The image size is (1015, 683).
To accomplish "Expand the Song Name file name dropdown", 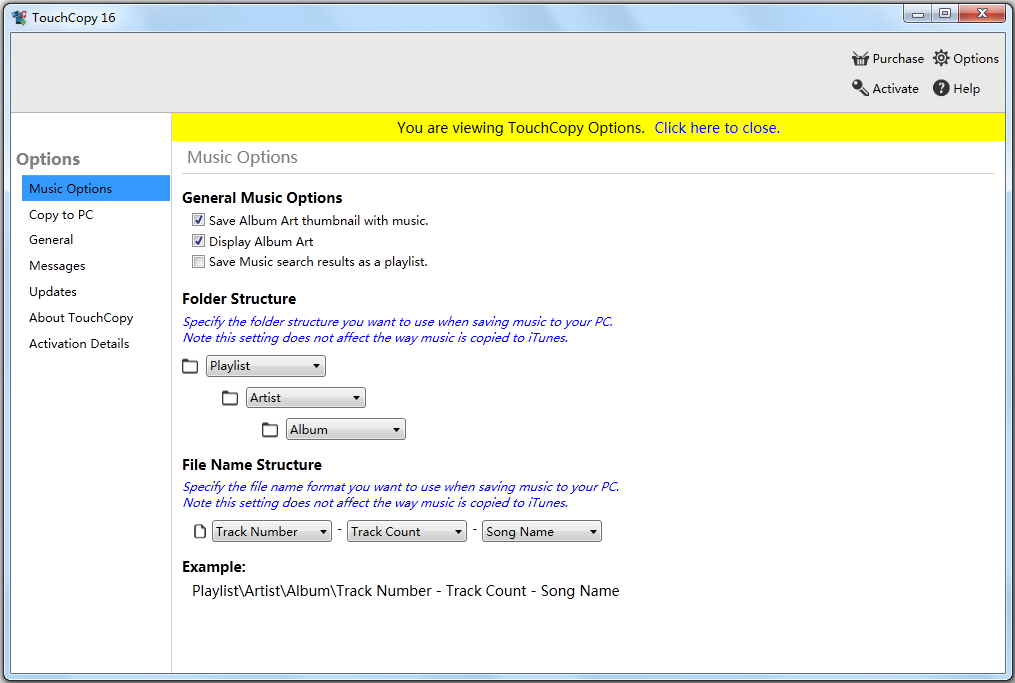I will coord(542,532).
